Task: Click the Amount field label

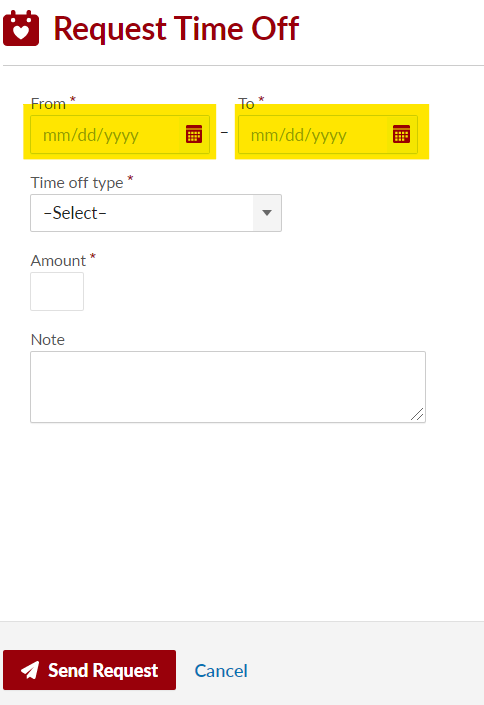Action: click(58, 261)
